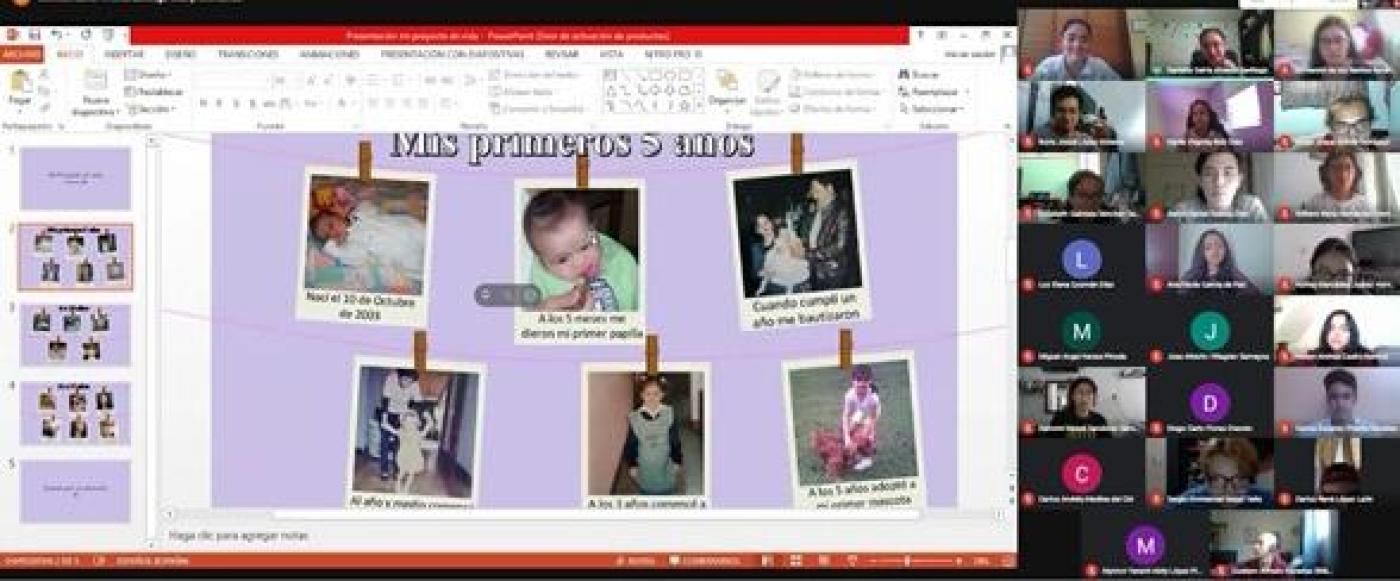Switch to reading view in the status bar
Screen dimensions: 1400x581
tap(823, 561)
